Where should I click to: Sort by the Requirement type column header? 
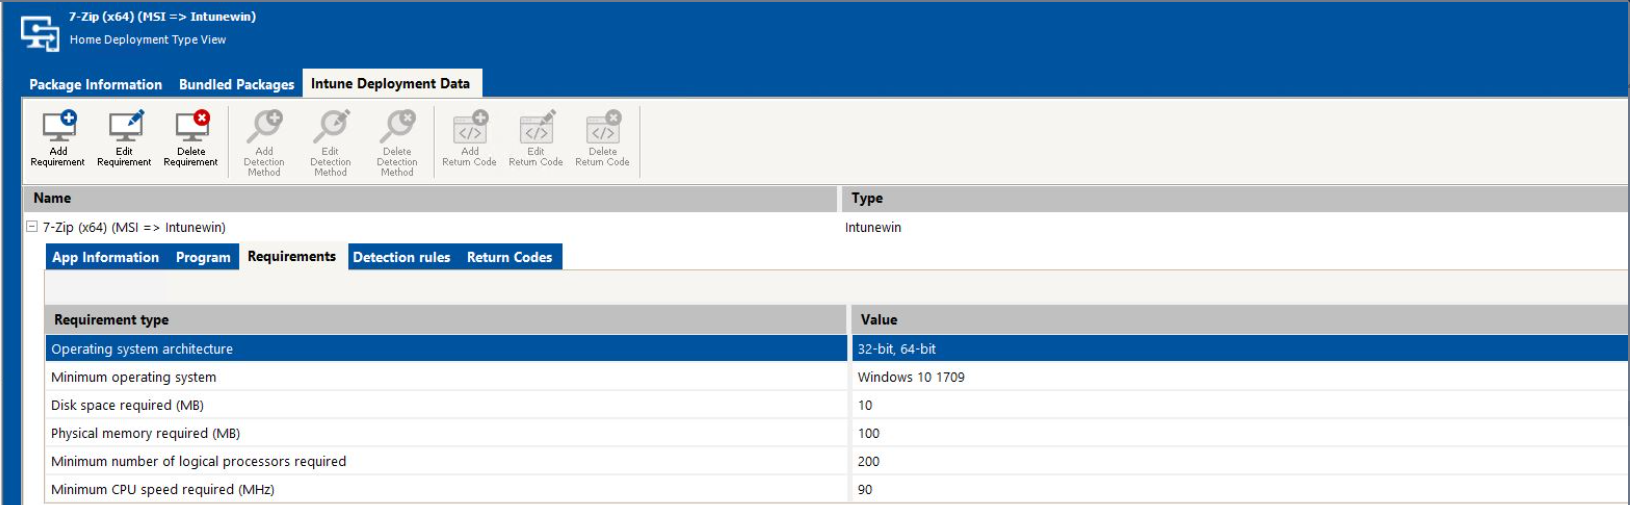pyautogui.click(x=111, y=320)
